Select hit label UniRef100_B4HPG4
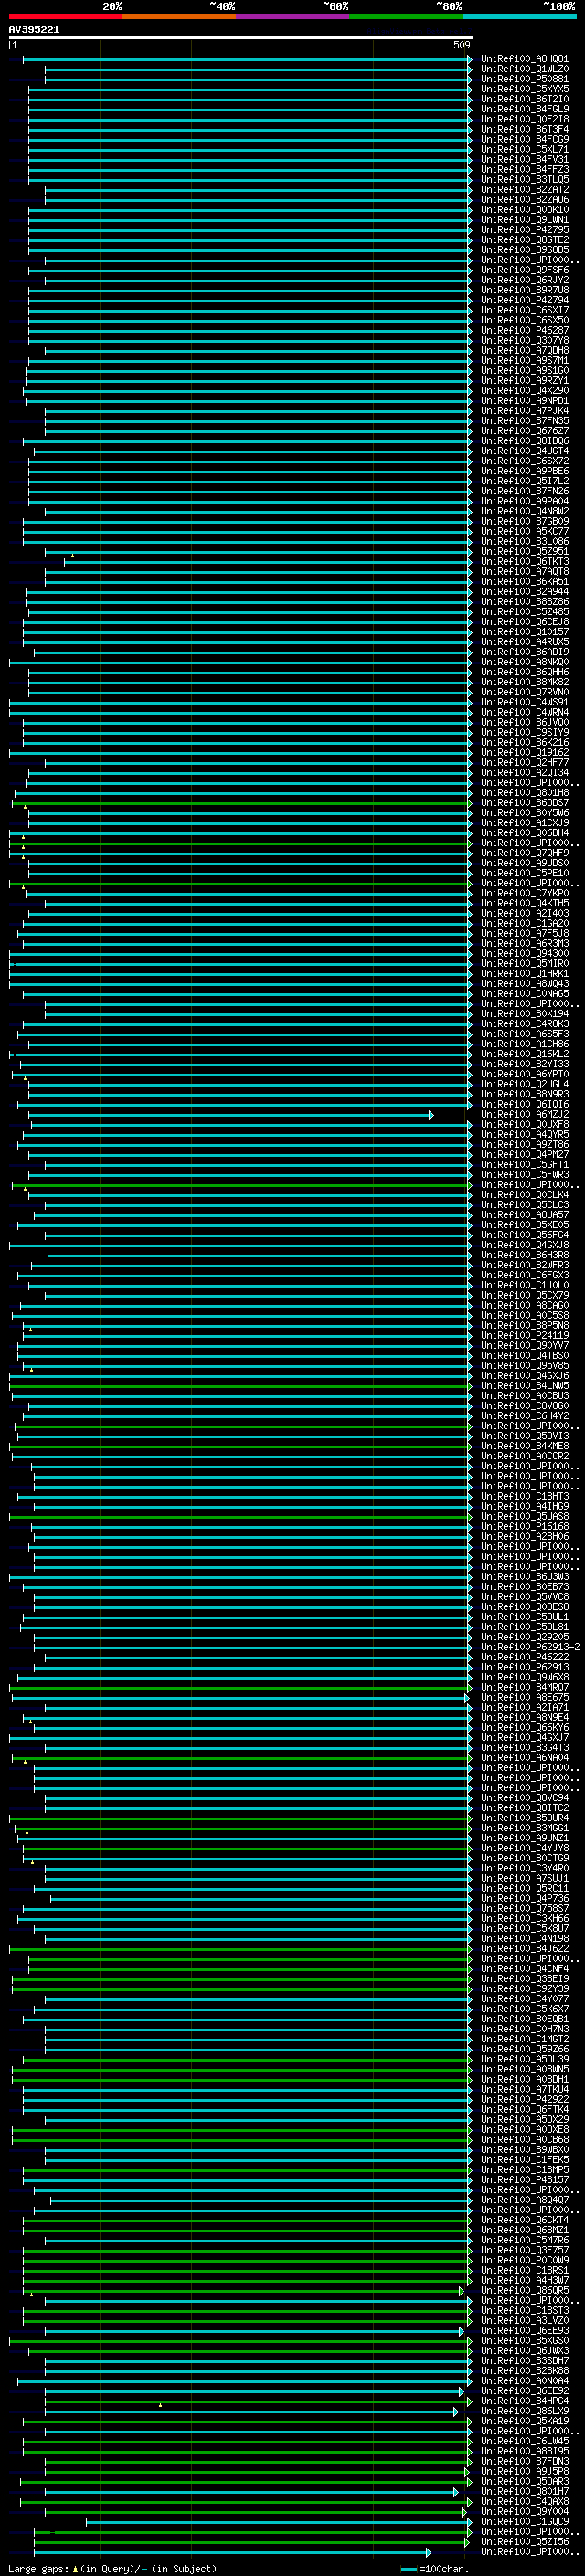Screen dimensions: 585x2576 (x=525, y=2402)
